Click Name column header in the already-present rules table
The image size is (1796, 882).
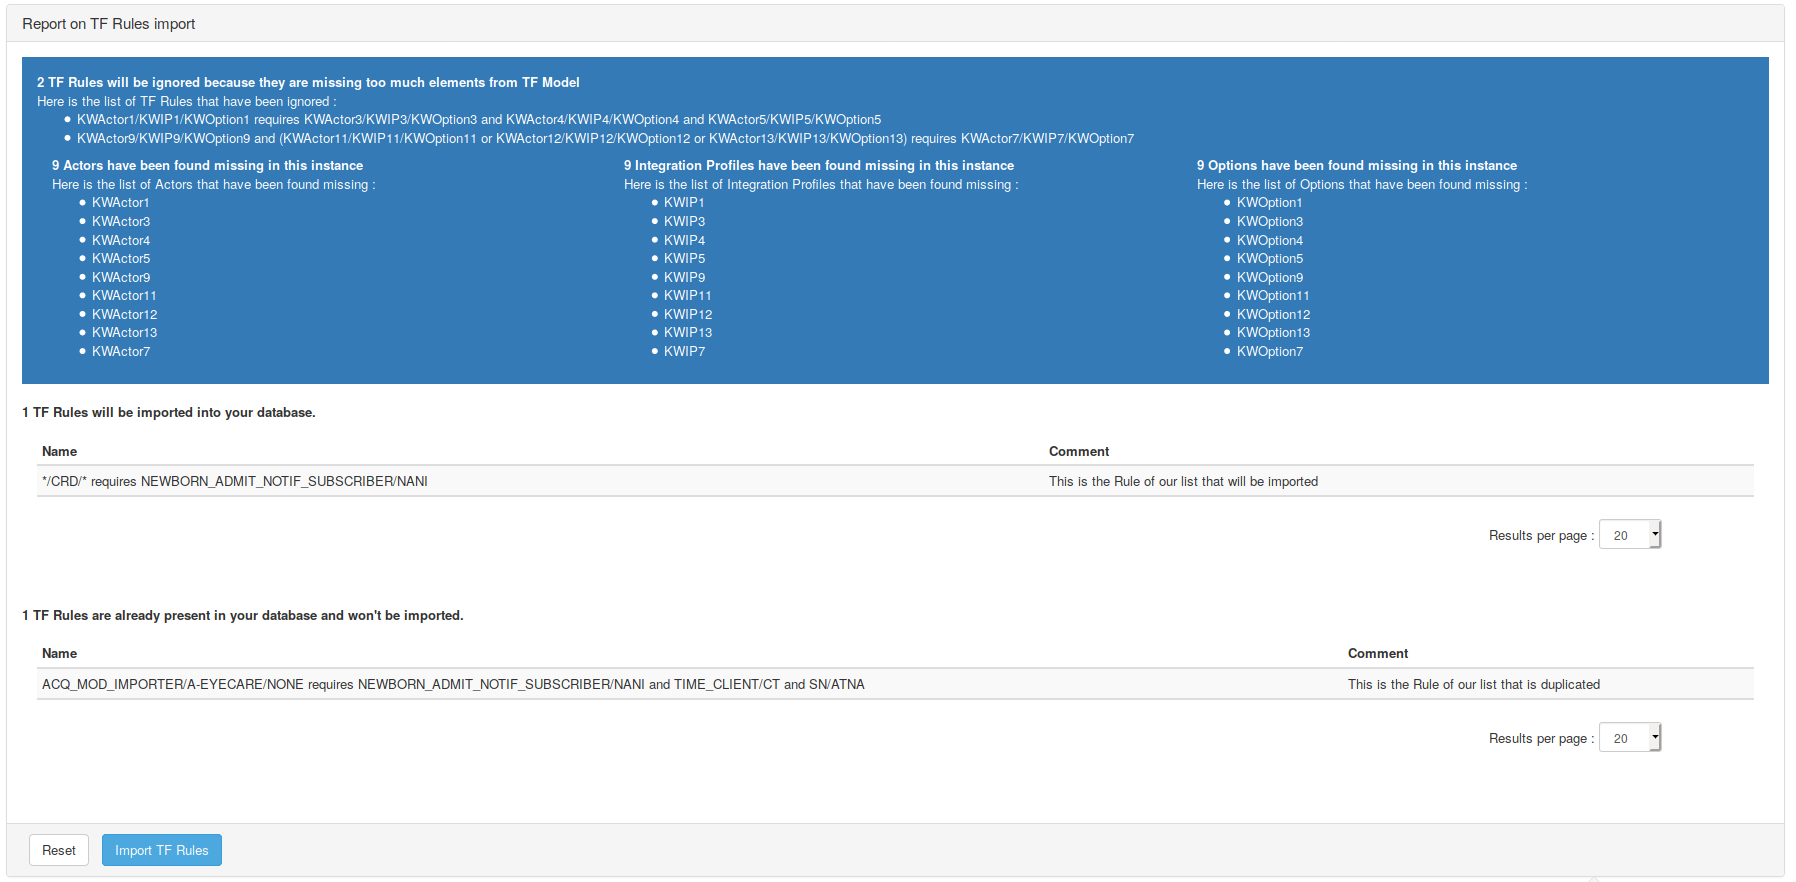pyautogui.click(x=59, y=653)
